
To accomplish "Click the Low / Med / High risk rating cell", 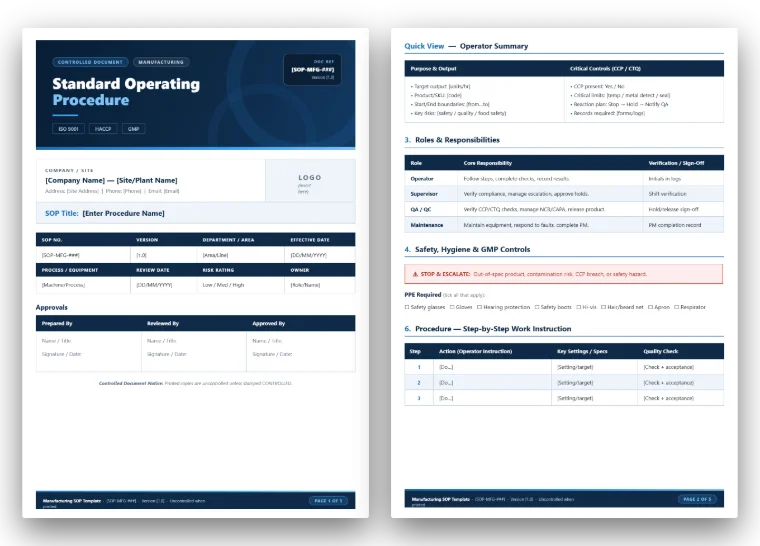I will point(240,285).
